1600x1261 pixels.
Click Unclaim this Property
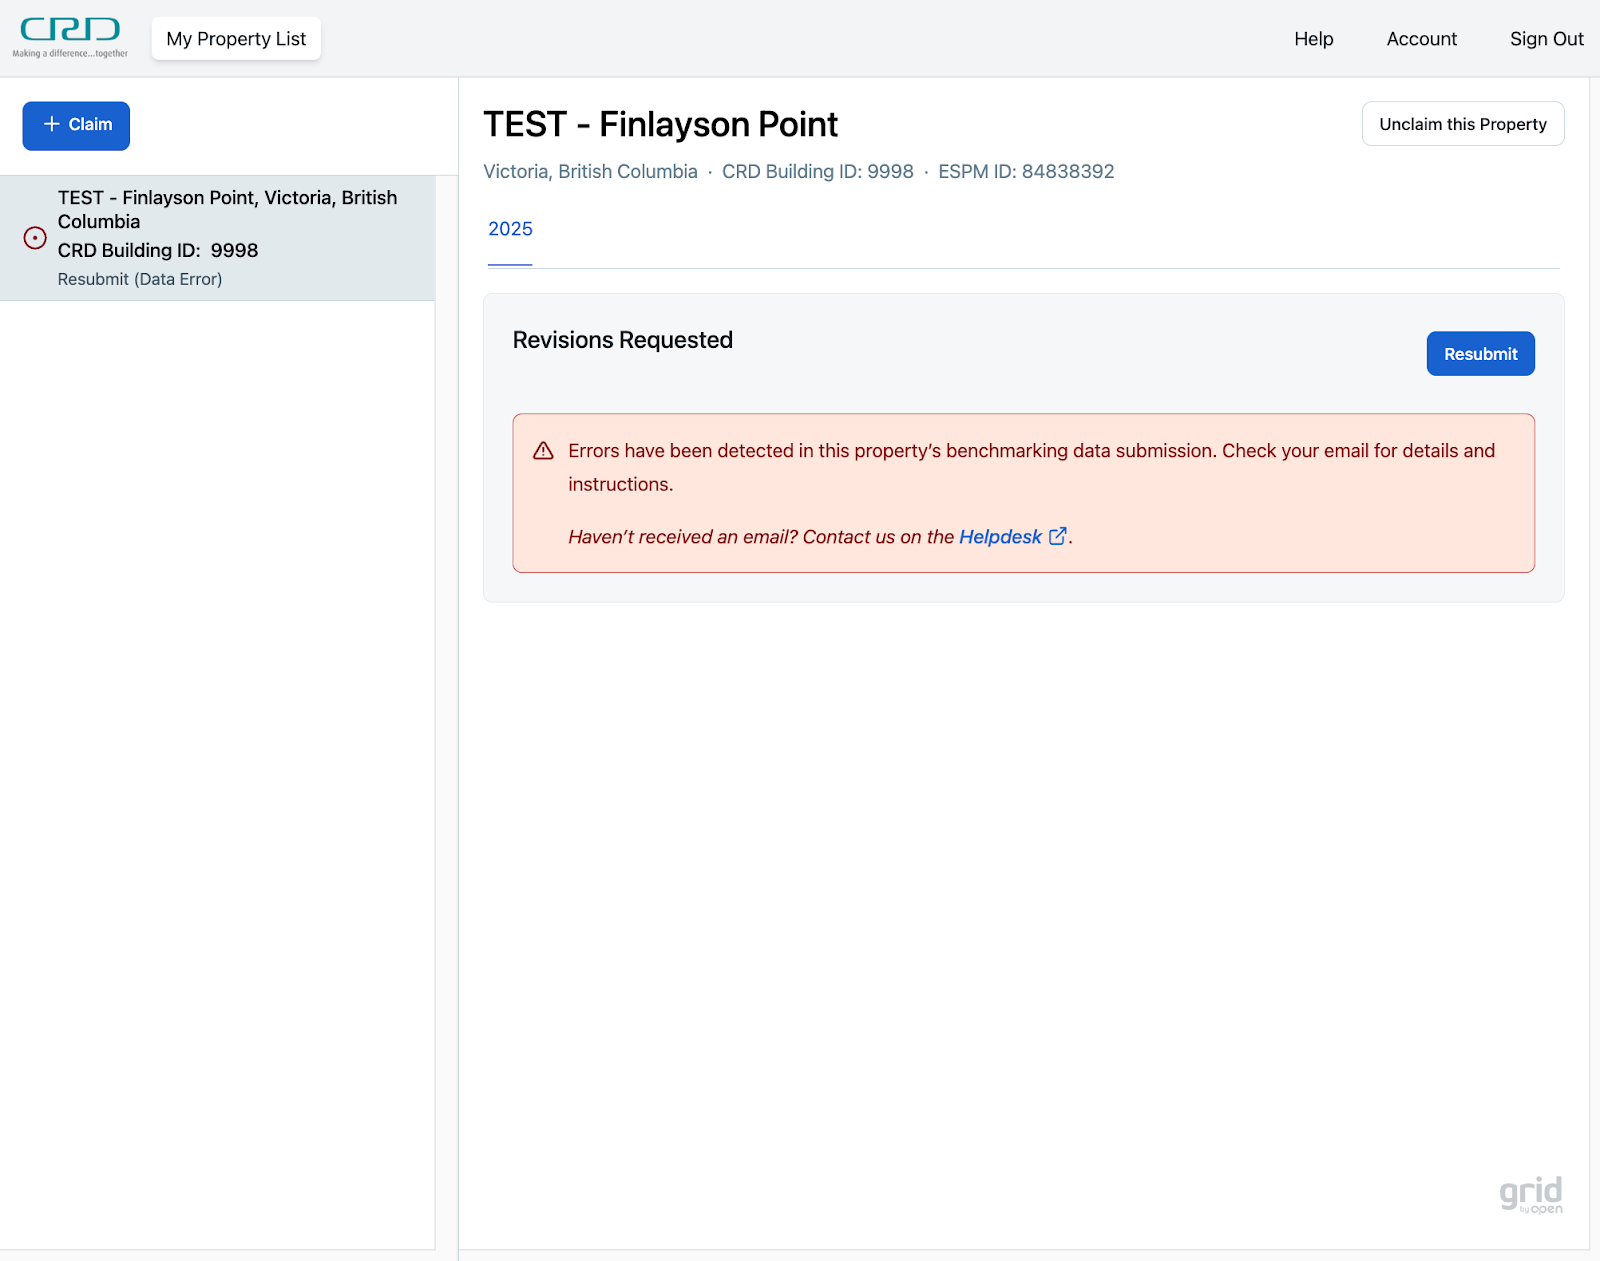pyautogui.click(x=1462, y=124)
